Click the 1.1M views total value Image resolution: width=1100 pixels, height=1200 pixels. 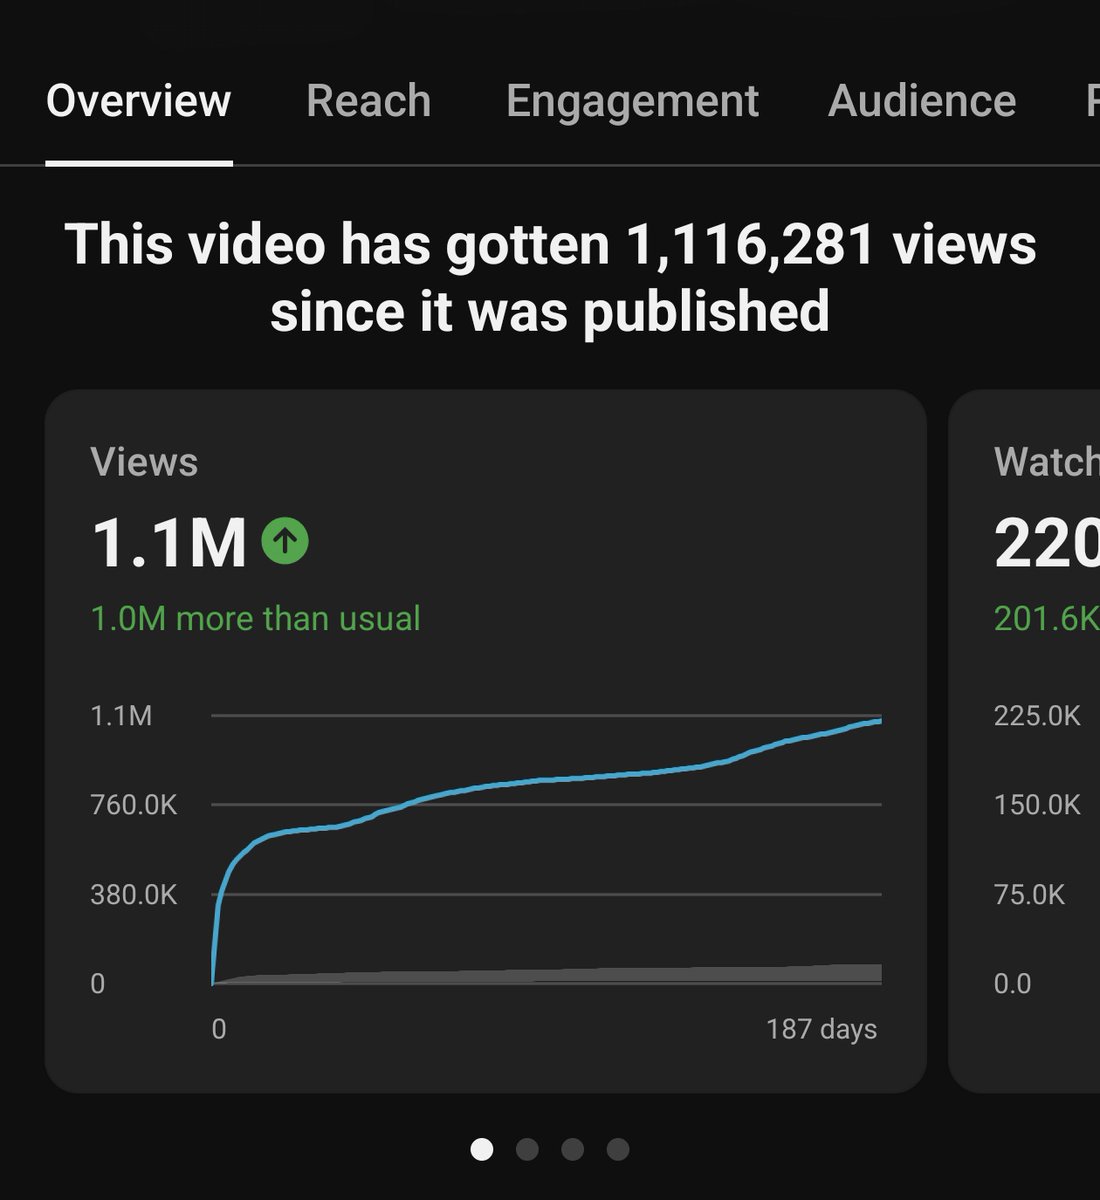point(168,543)
